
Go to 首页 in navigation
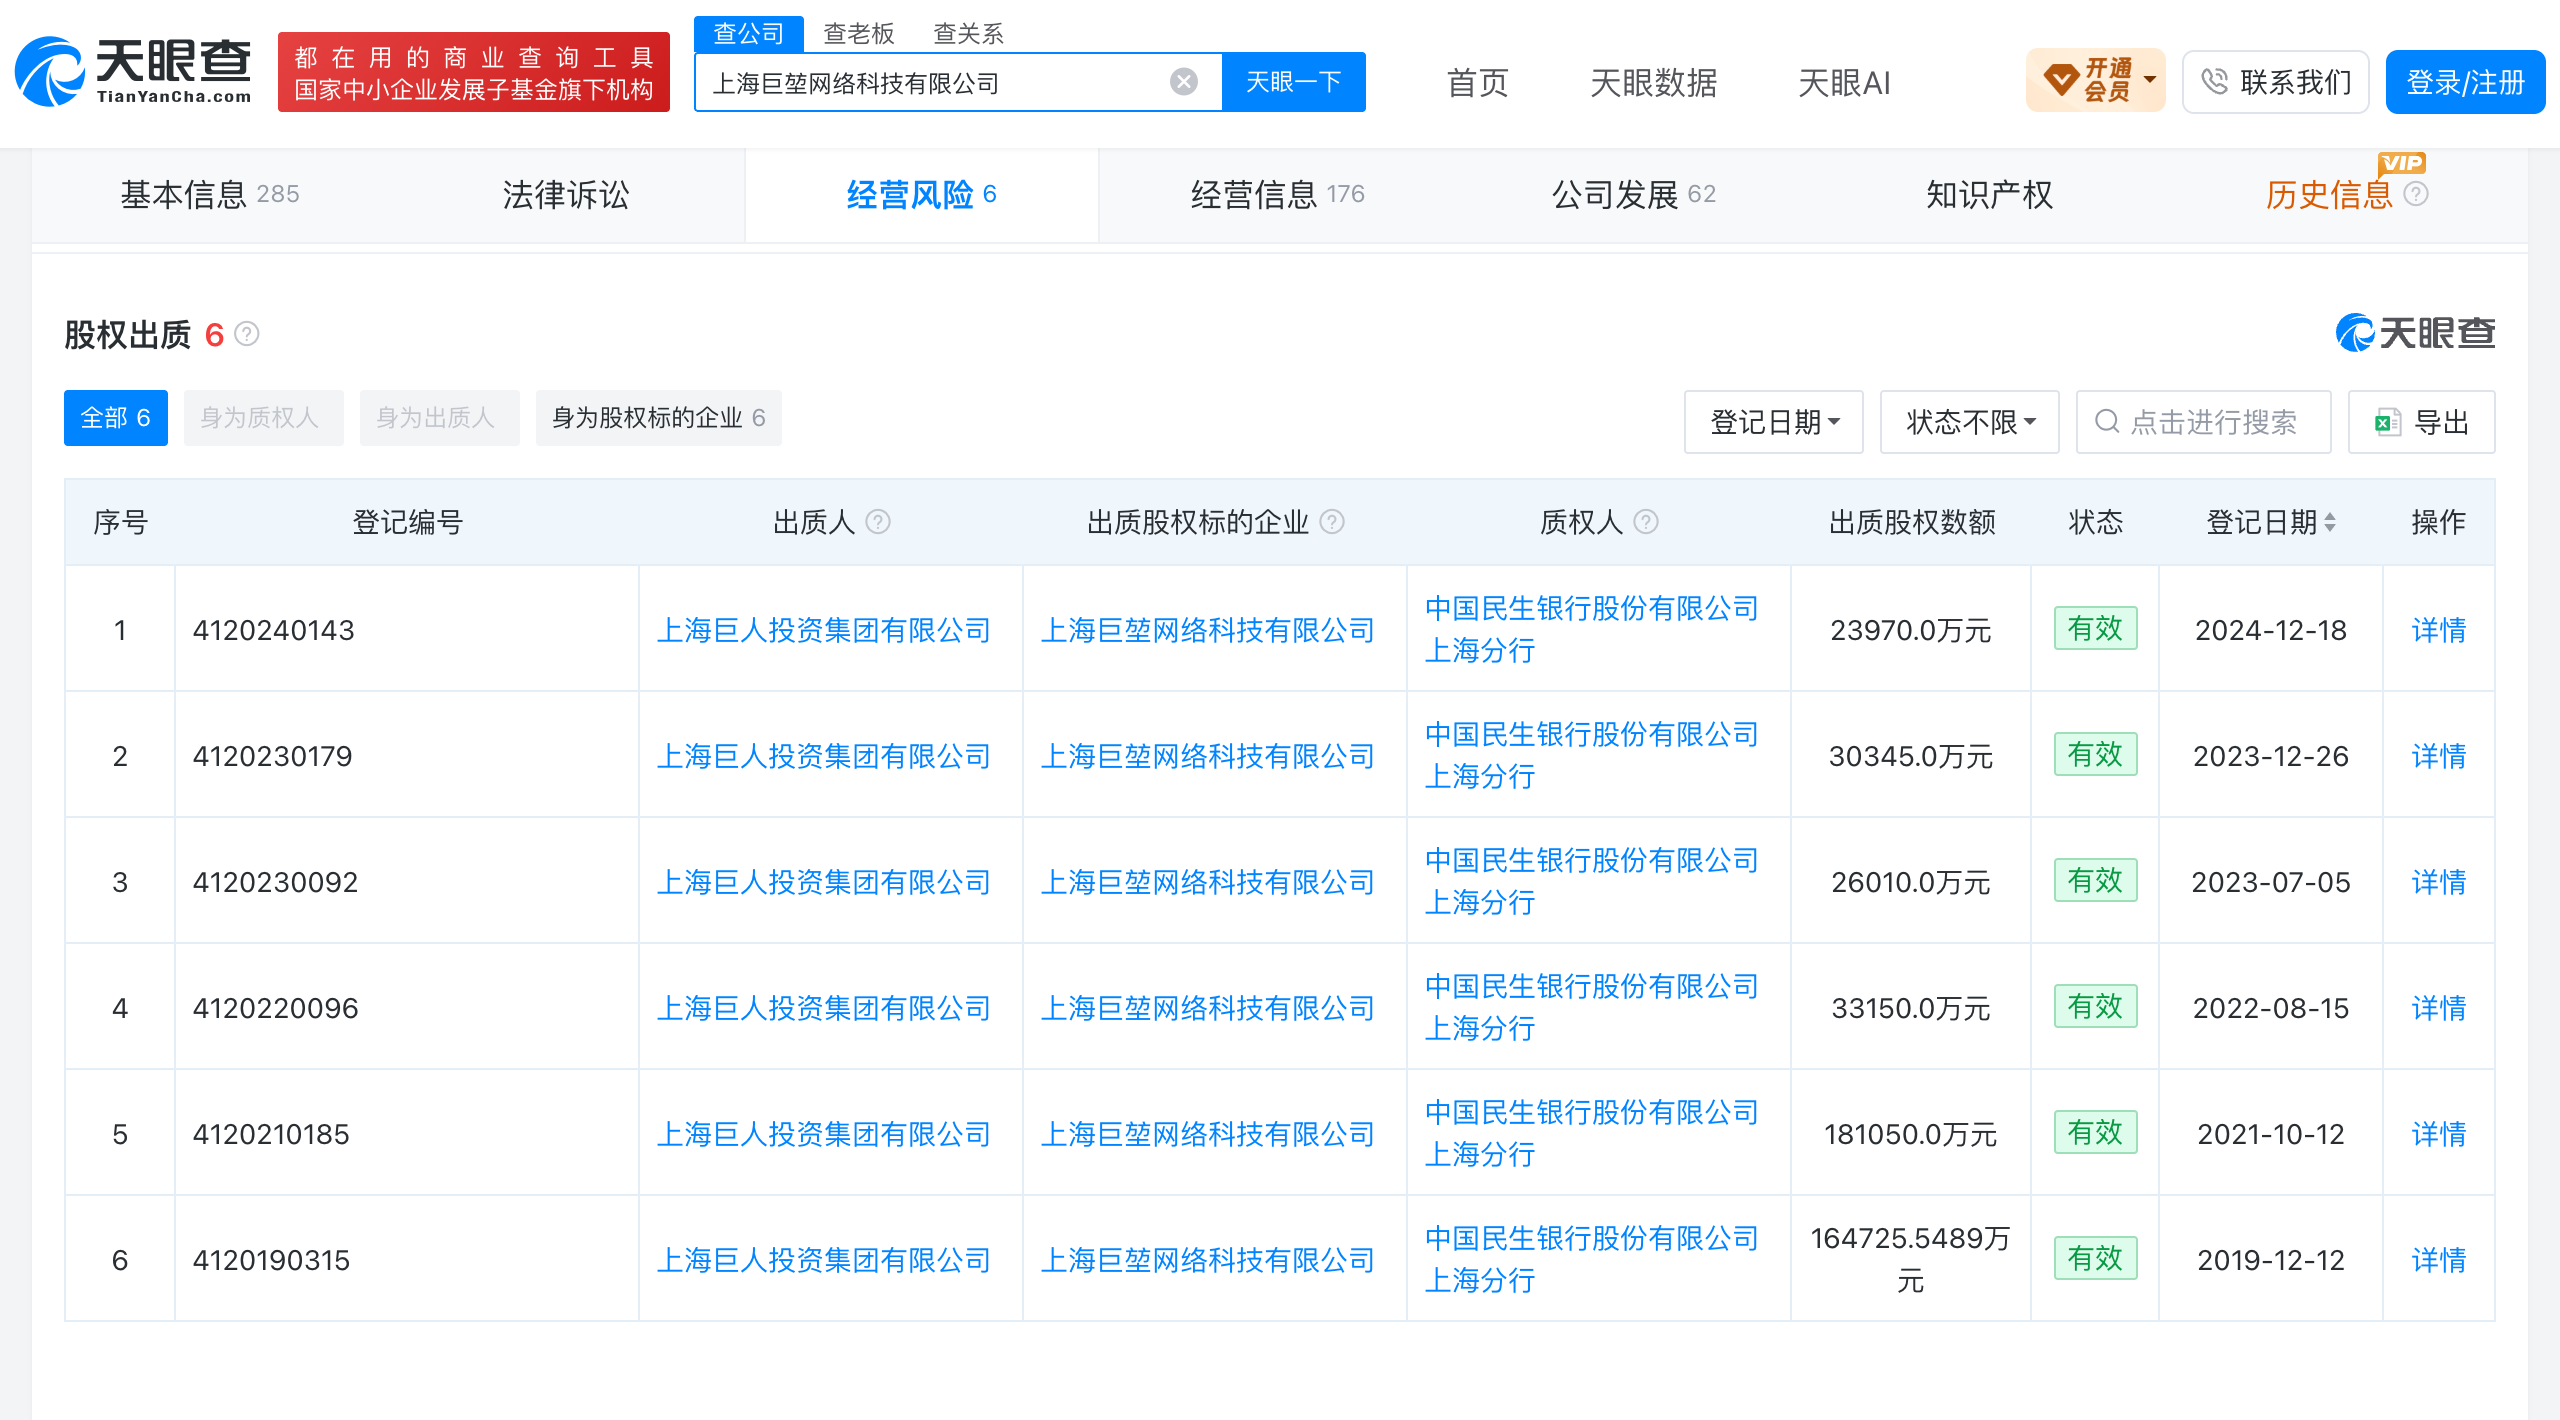pyautogui.click(x=1478, y=82)
